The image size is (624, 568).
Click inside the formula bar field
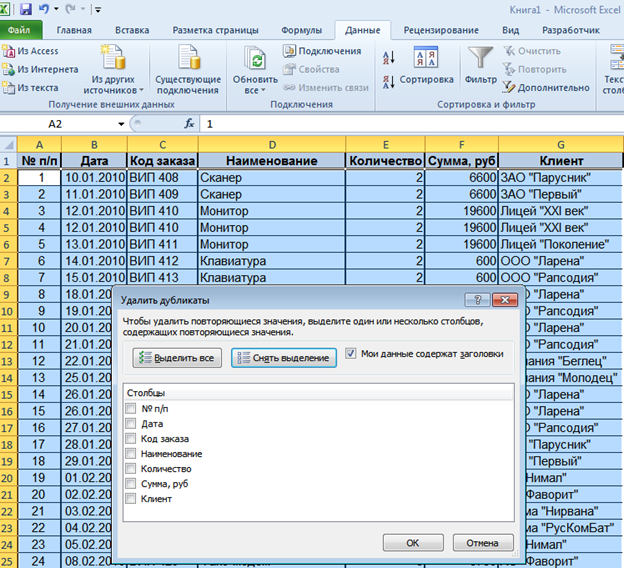click(400, 124)
